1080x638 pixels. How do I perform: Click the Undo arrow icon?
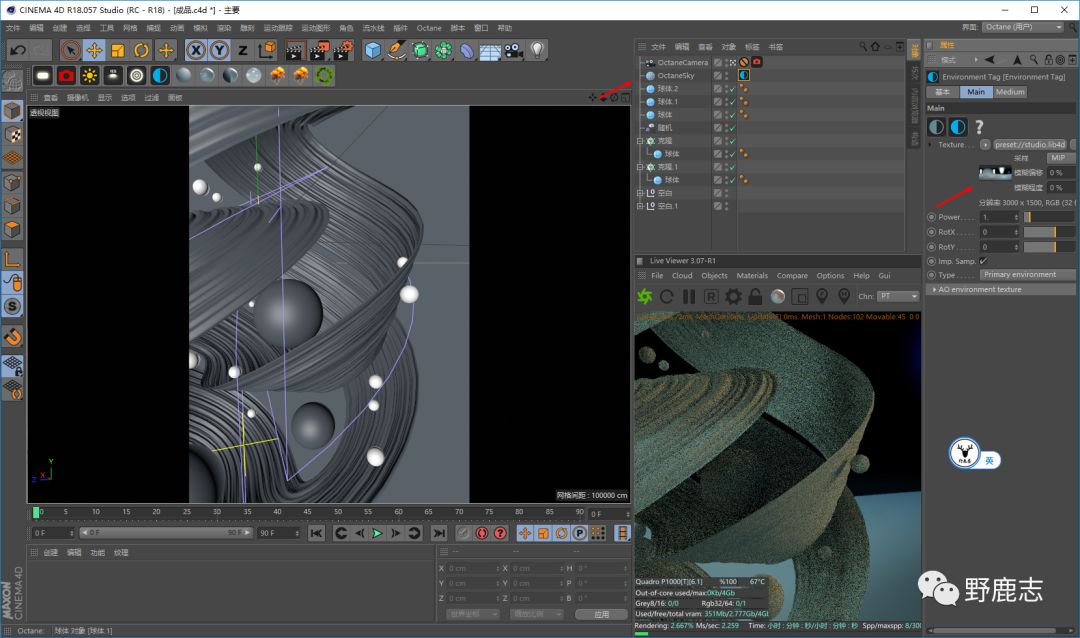[x=17, y=50]
